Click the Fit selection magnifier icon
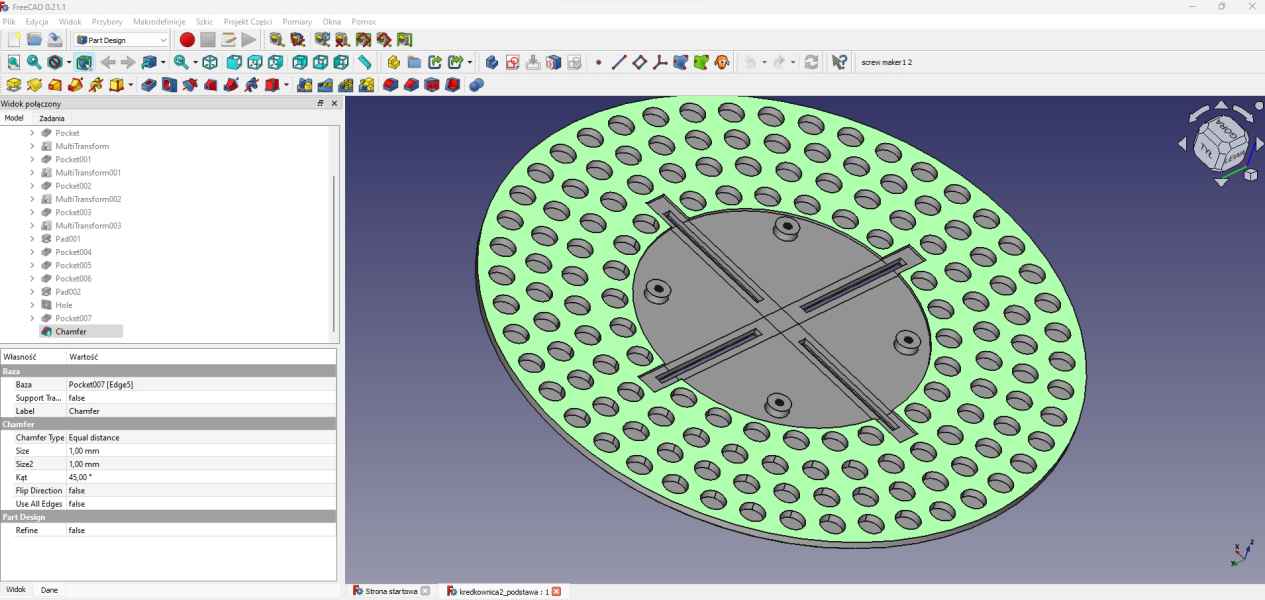Viewport: 1265px width, 600px height. click(x=34, y=62)
